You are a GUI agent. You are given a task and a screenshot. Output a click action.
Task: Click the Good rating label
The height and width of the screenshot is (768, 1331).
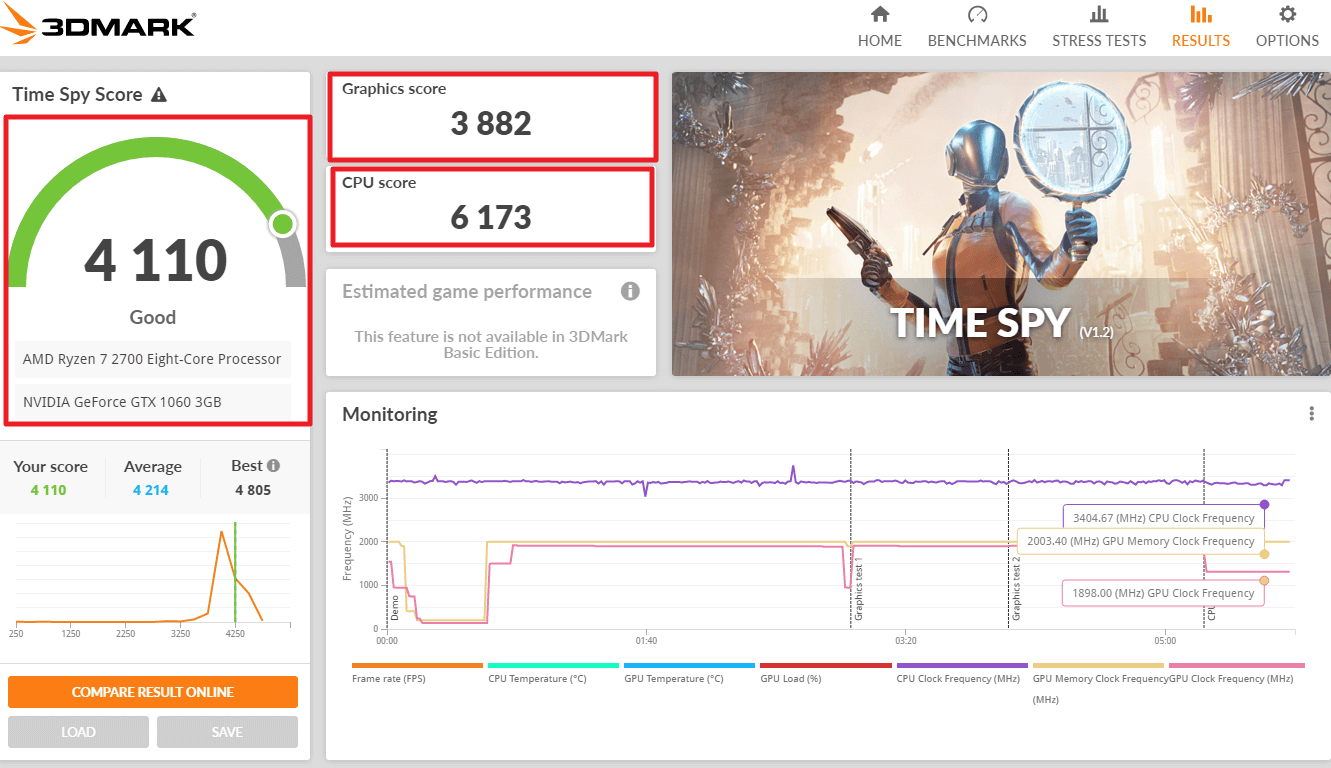153,317
